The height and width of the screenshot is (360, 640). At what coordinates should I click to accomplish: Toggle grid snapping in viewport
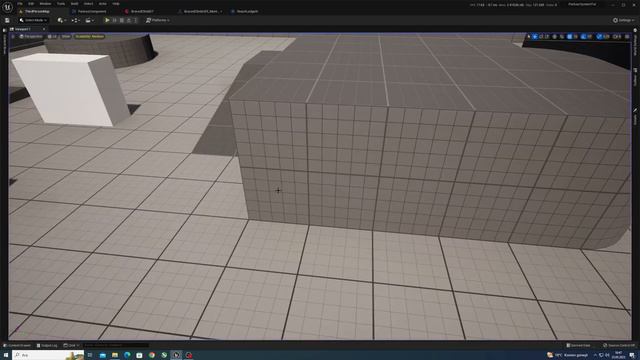coord(570,37)
